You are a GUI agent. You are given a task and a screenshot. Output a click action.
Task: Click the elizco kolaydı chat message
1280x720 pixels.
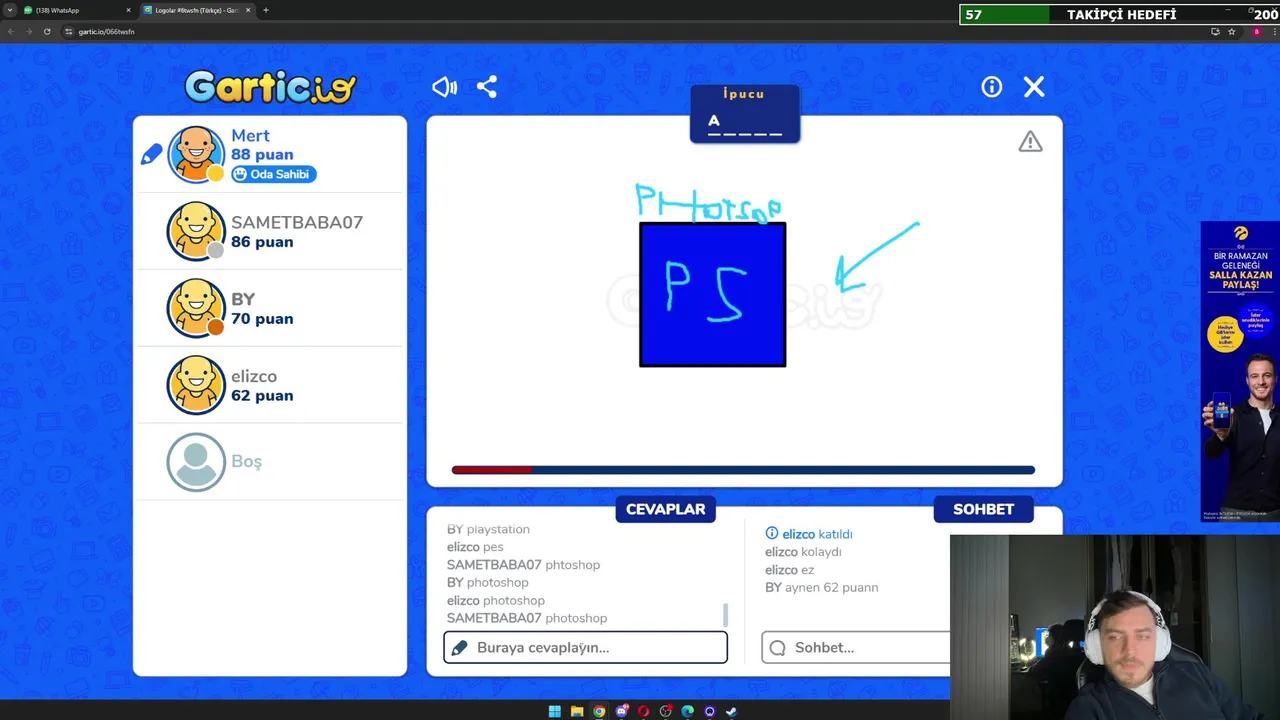coord(803,552)
